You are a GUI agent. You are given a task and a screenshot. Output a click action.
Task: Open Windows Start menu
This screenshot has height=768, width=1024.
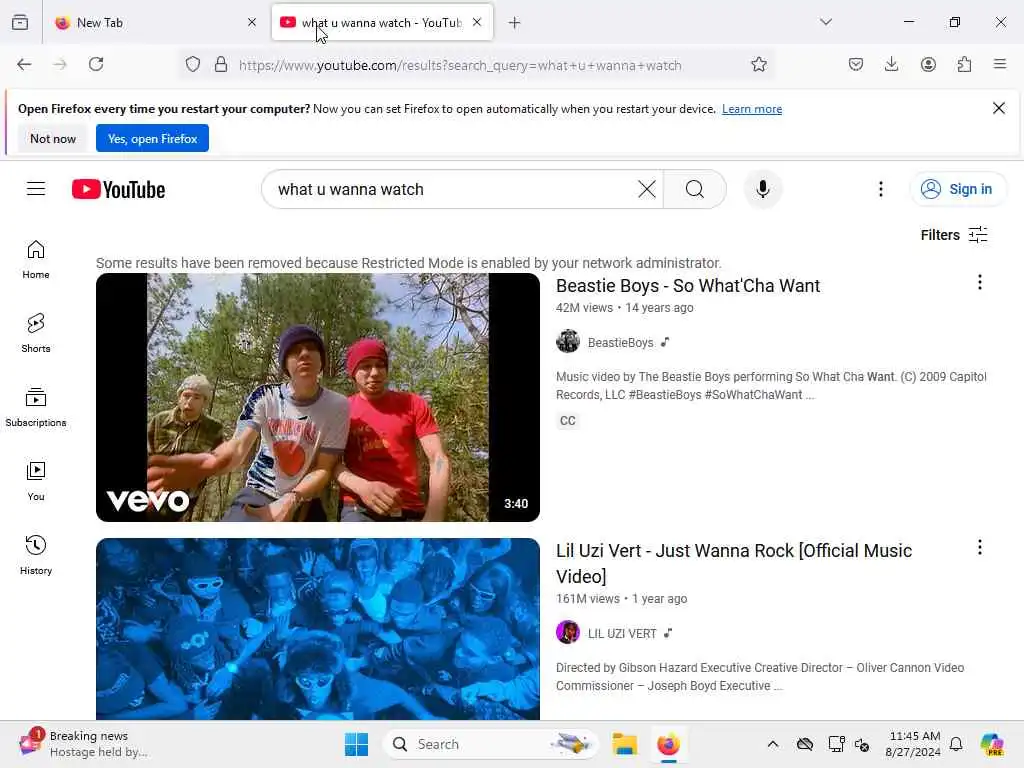[357, 744]
